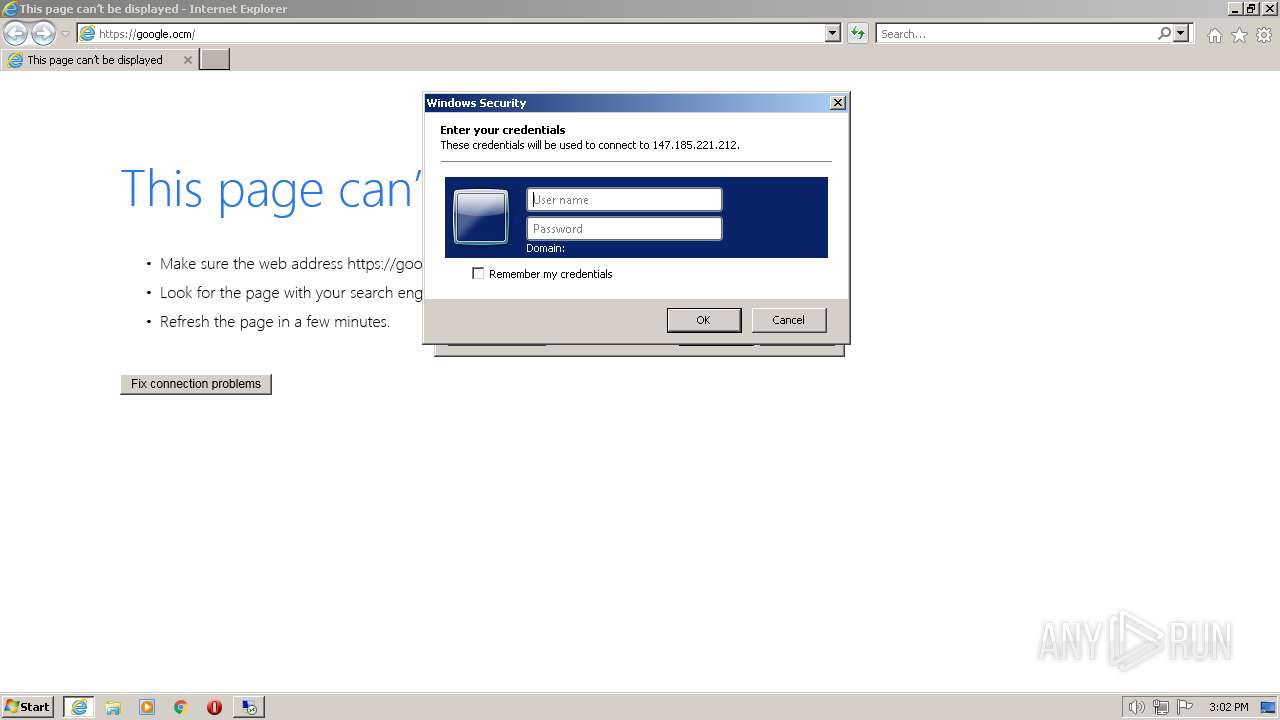The width and height of the screenshot is (1280, 720).
Task: Click the User name field in Windows Security
Action: click(x=624, y=199)
